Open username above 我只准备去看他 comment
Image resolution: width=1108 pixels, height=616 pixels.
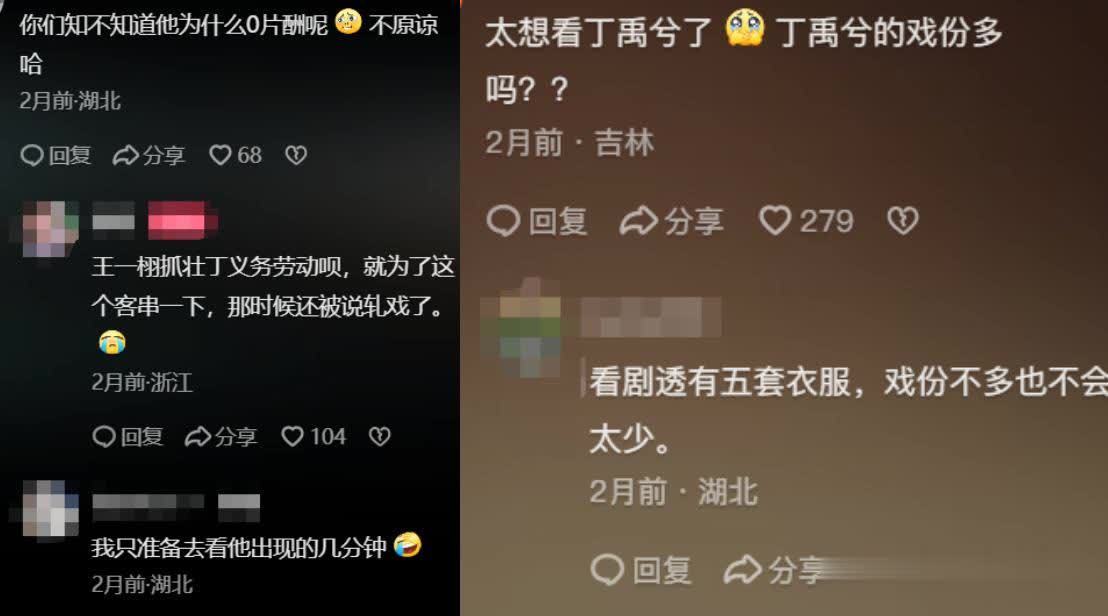point(148,502)
